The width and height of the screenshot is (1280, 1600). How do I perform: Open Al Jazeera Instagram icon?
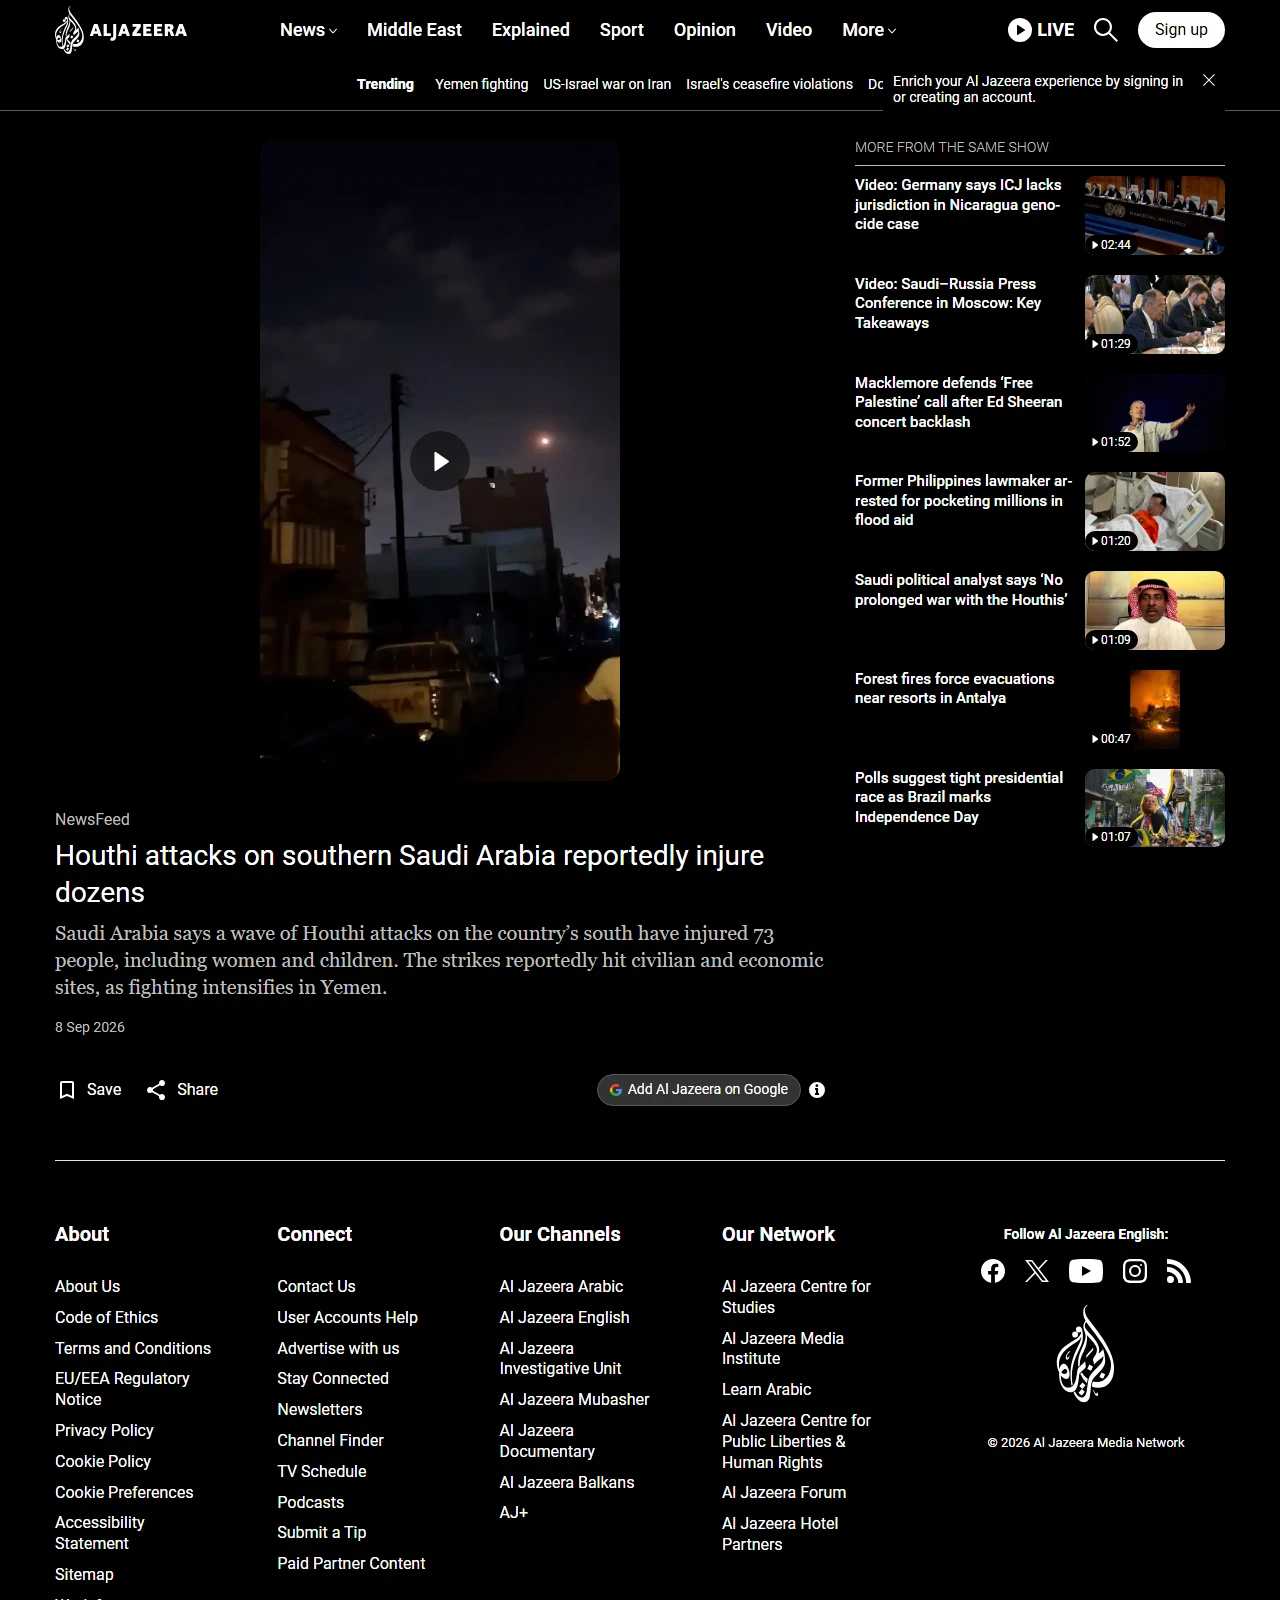point(1135,1271)
